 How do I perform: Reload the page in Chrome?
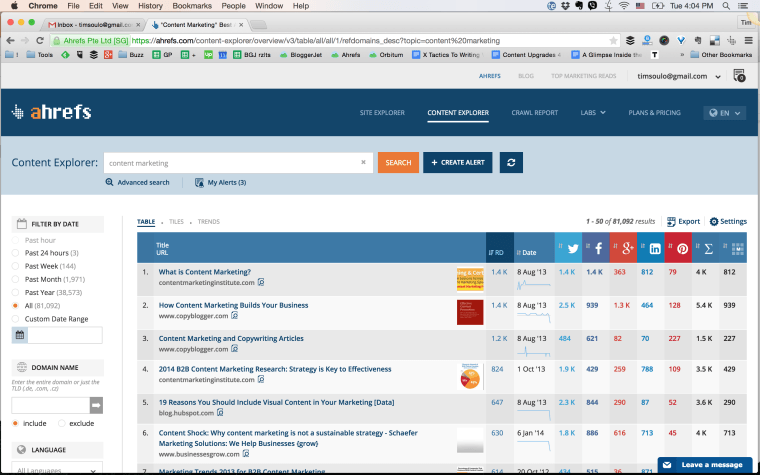40,41
